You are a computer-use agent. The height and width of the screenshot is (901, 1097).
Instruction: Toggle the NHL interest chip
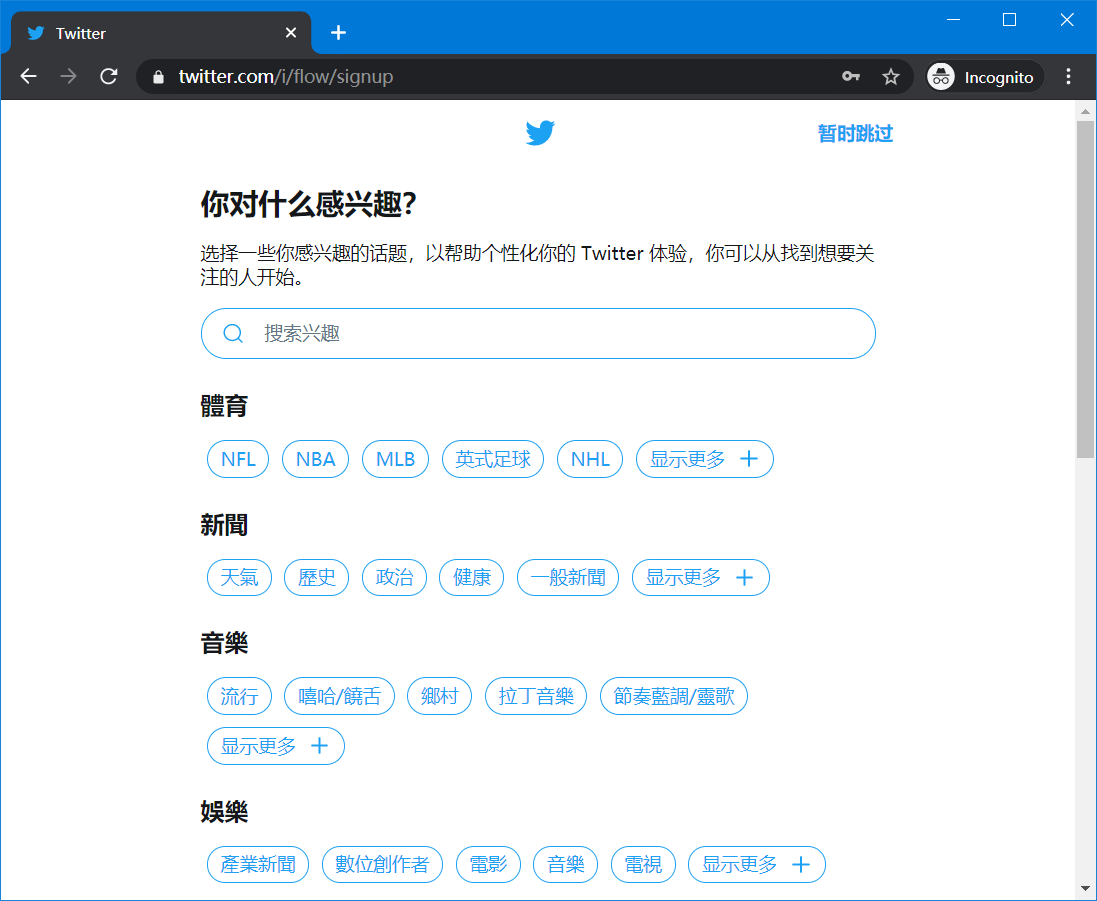(590, 459)
